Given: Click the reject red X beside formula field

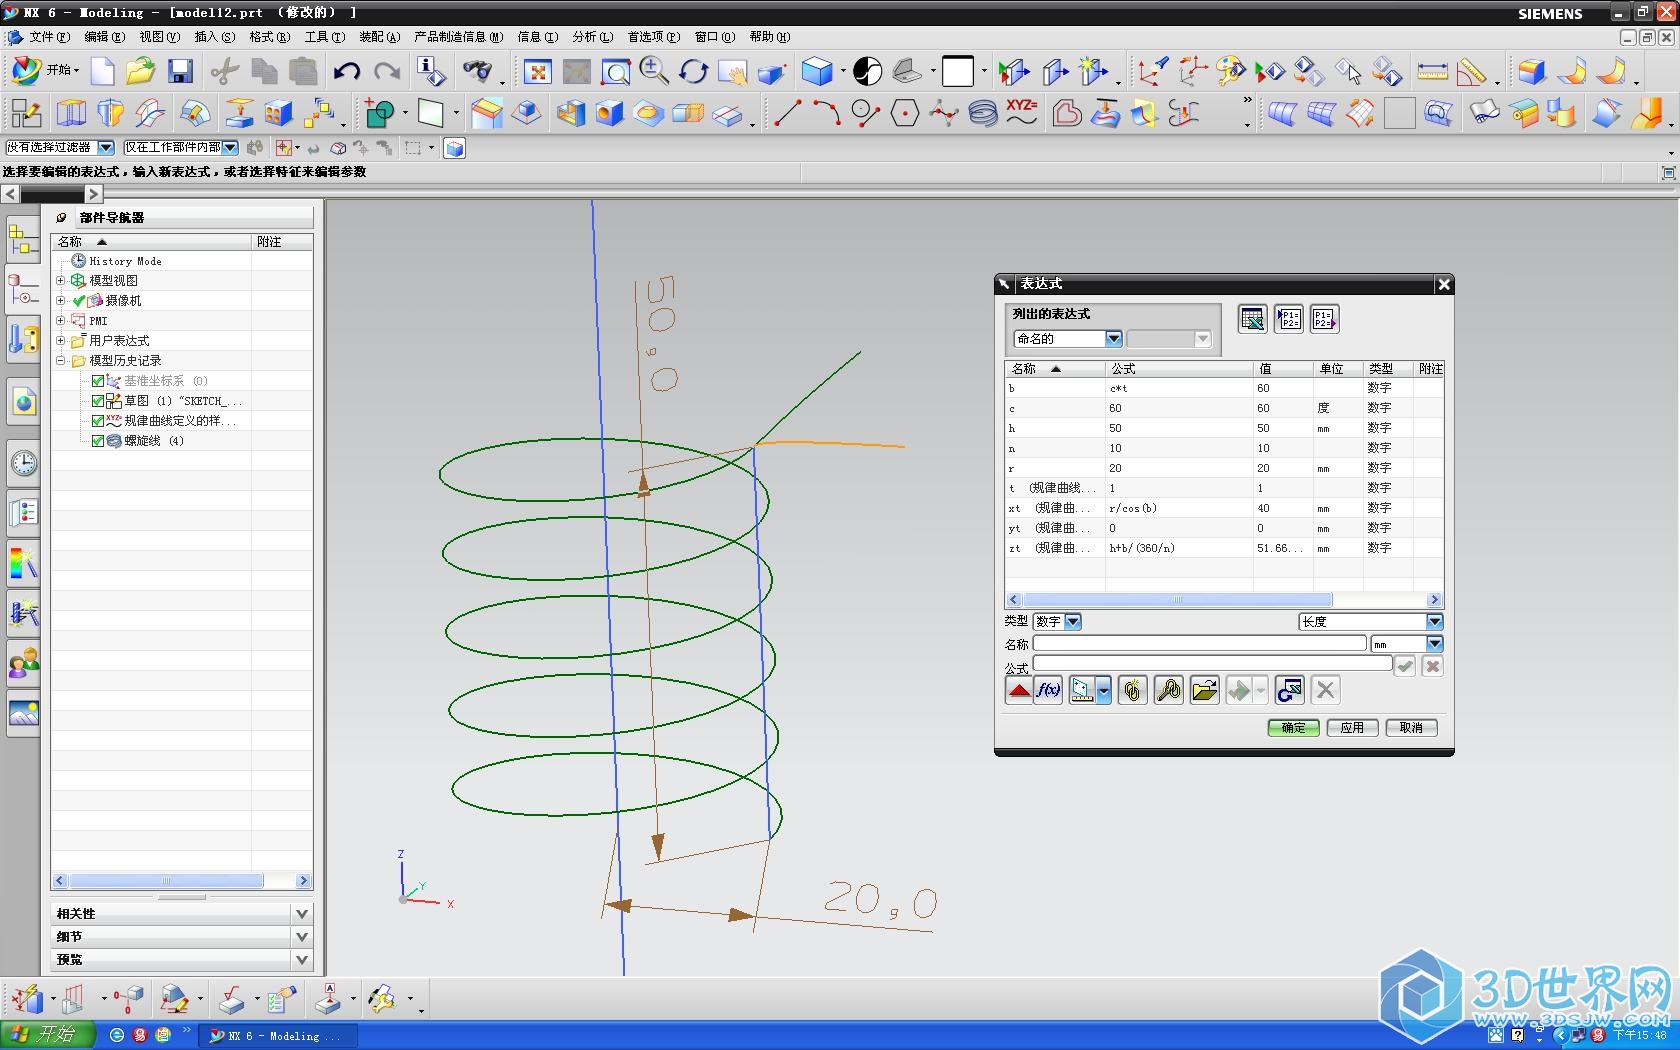Looking at the screenshot, I should coord(1432,666).
